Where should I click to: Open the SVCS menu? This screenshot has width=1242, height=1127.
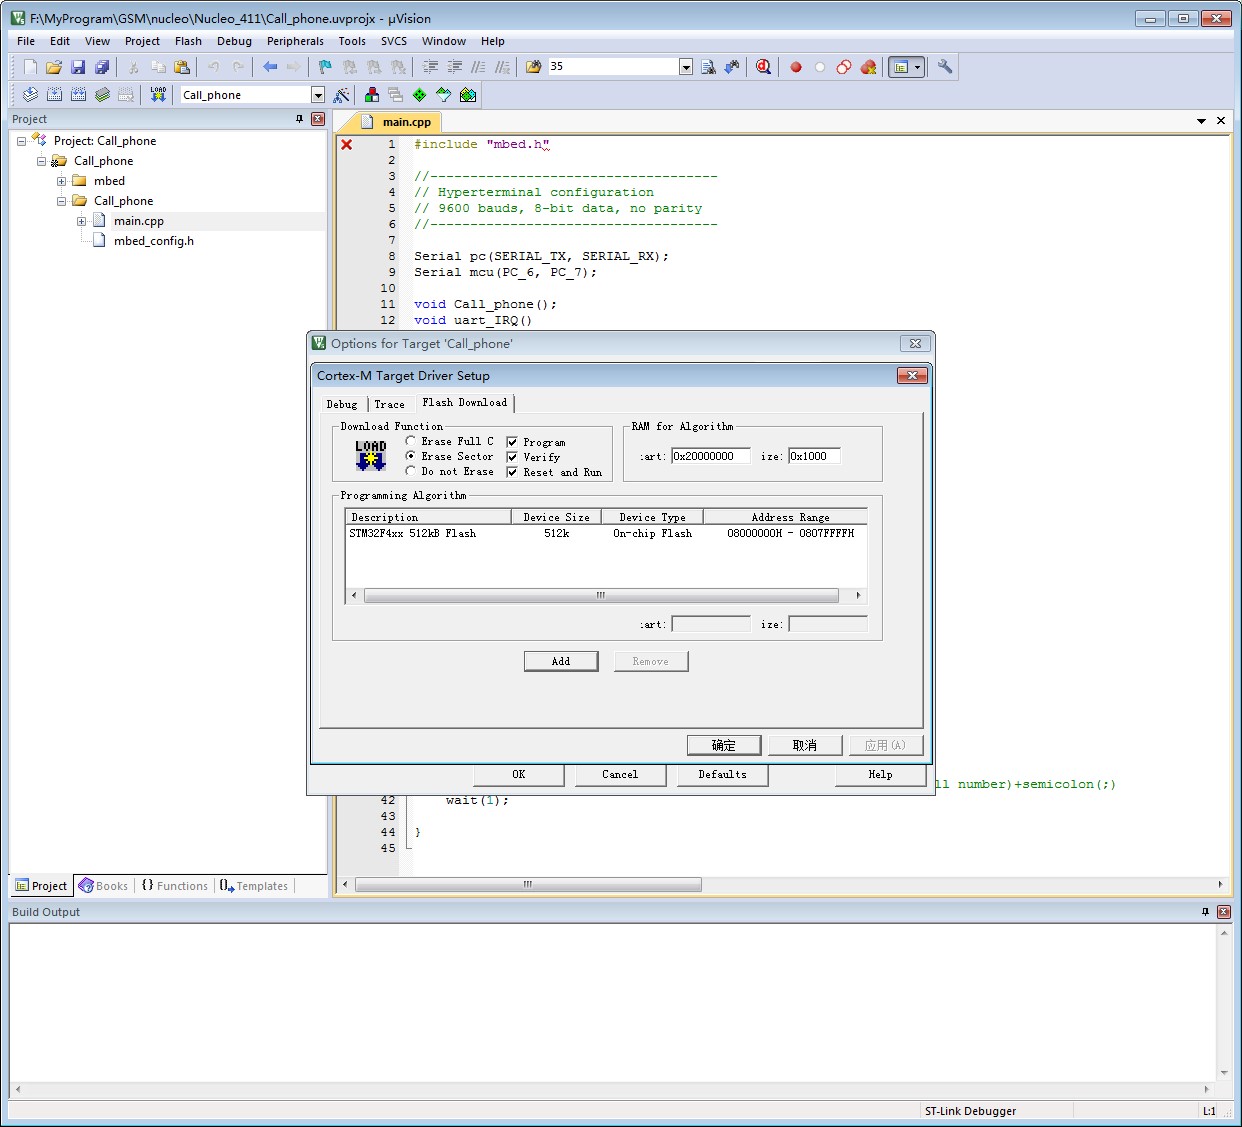[x=394, y=41]
